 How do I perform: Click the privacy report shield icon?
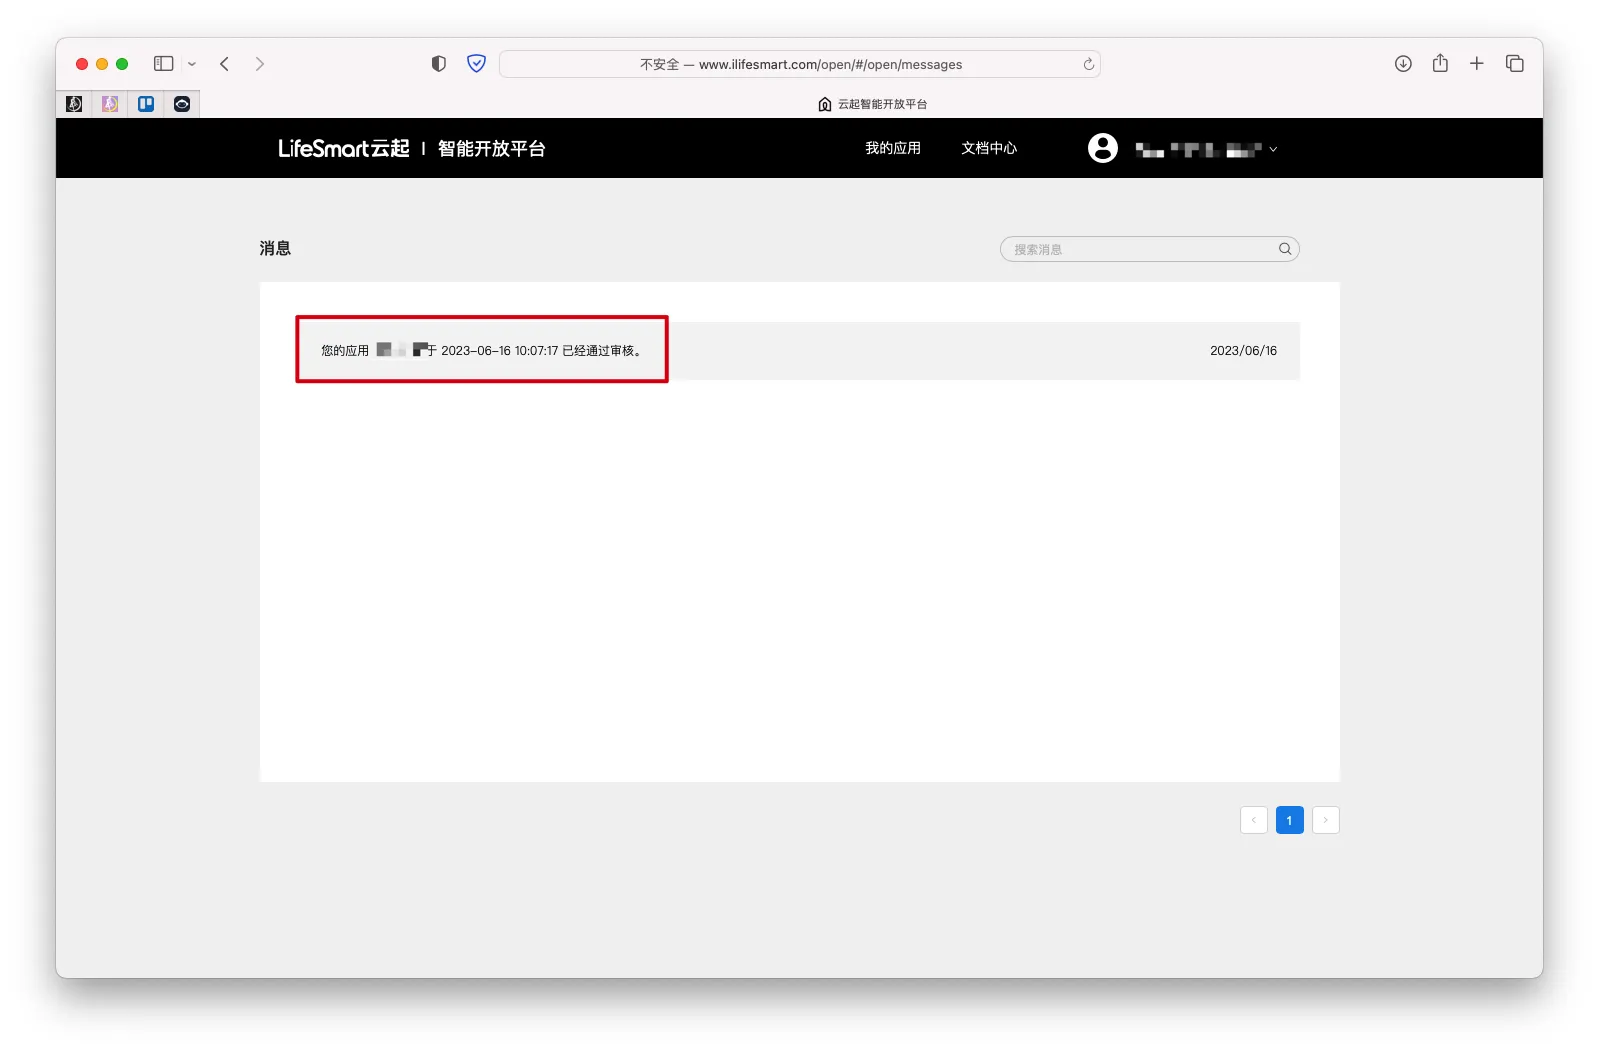(x=438, y=64)
